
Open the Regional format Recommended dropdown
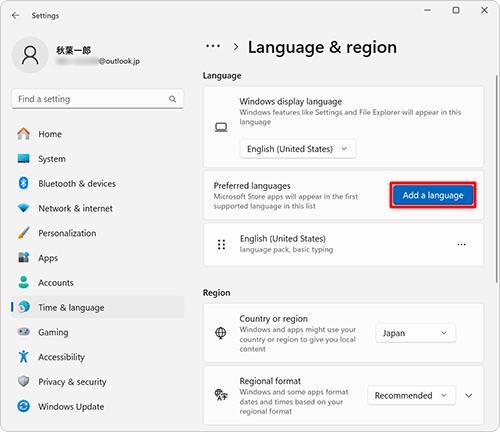click(x=411, y=395)
